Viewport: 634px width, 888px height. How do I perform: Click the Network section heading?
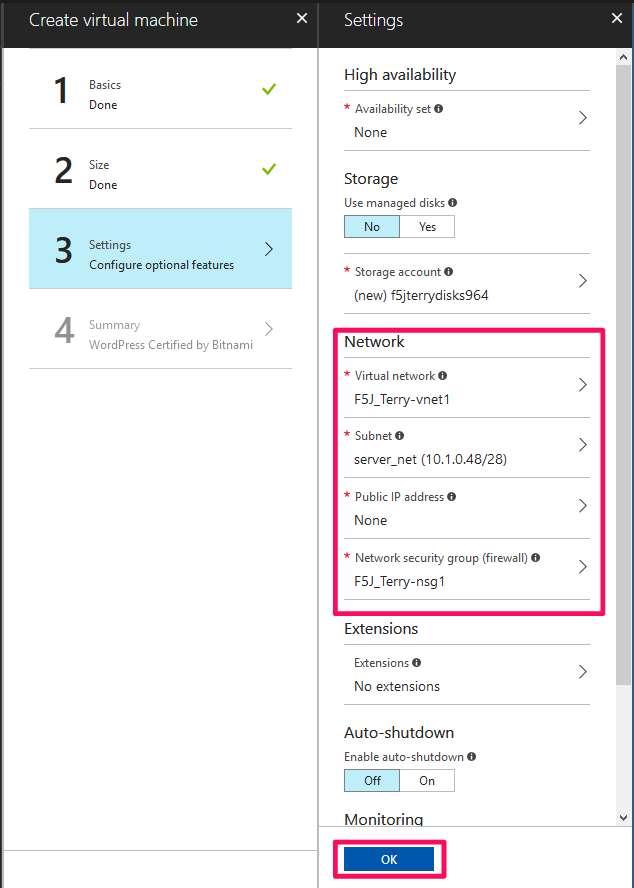pyautogui.click(x=375, y=341)
